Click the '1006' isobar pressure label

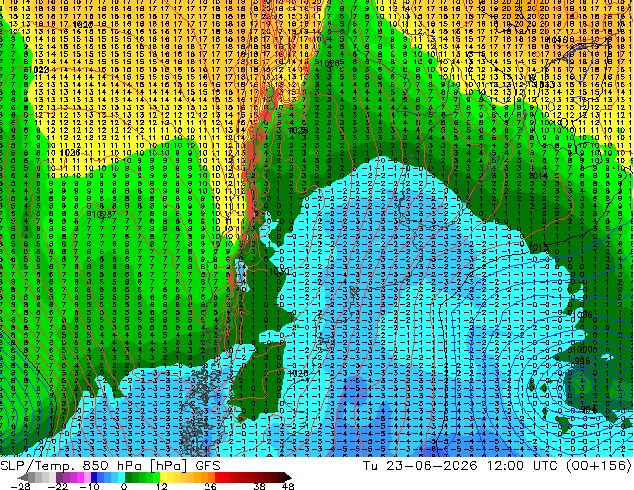(583, 315)
